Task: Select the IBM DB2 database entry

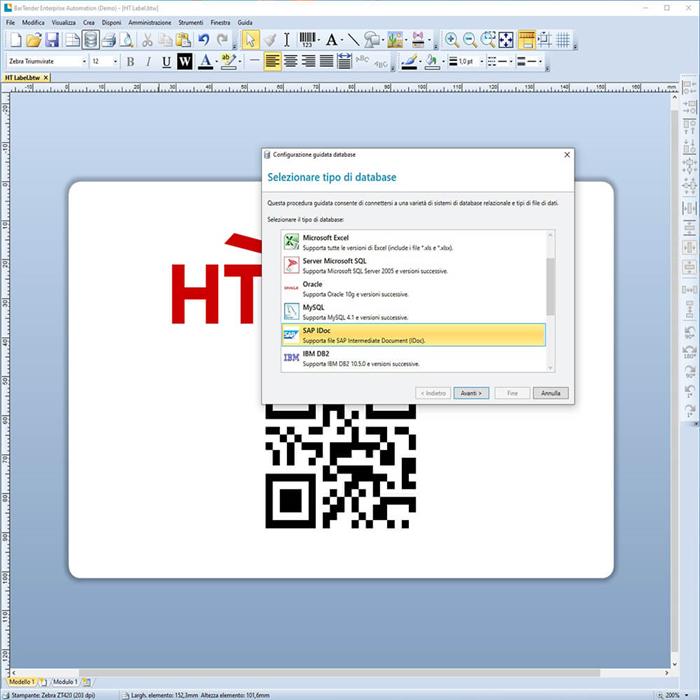Action: click(413, 358)
